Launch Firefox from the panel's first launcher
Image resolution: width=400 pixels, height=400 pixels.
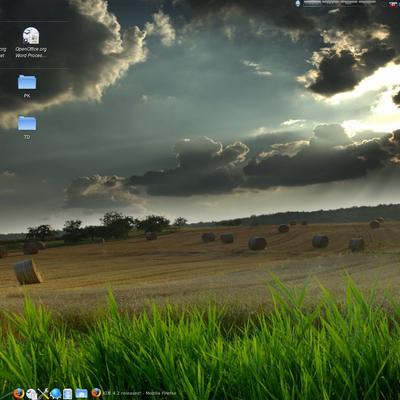coord(19,394)
